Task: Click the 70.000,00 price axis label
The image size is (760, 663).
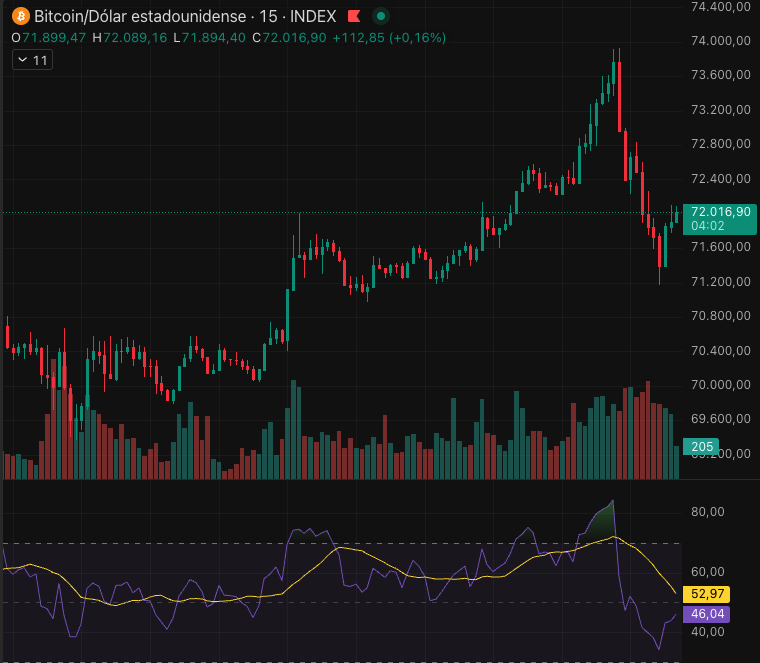Action: (720, 385)
